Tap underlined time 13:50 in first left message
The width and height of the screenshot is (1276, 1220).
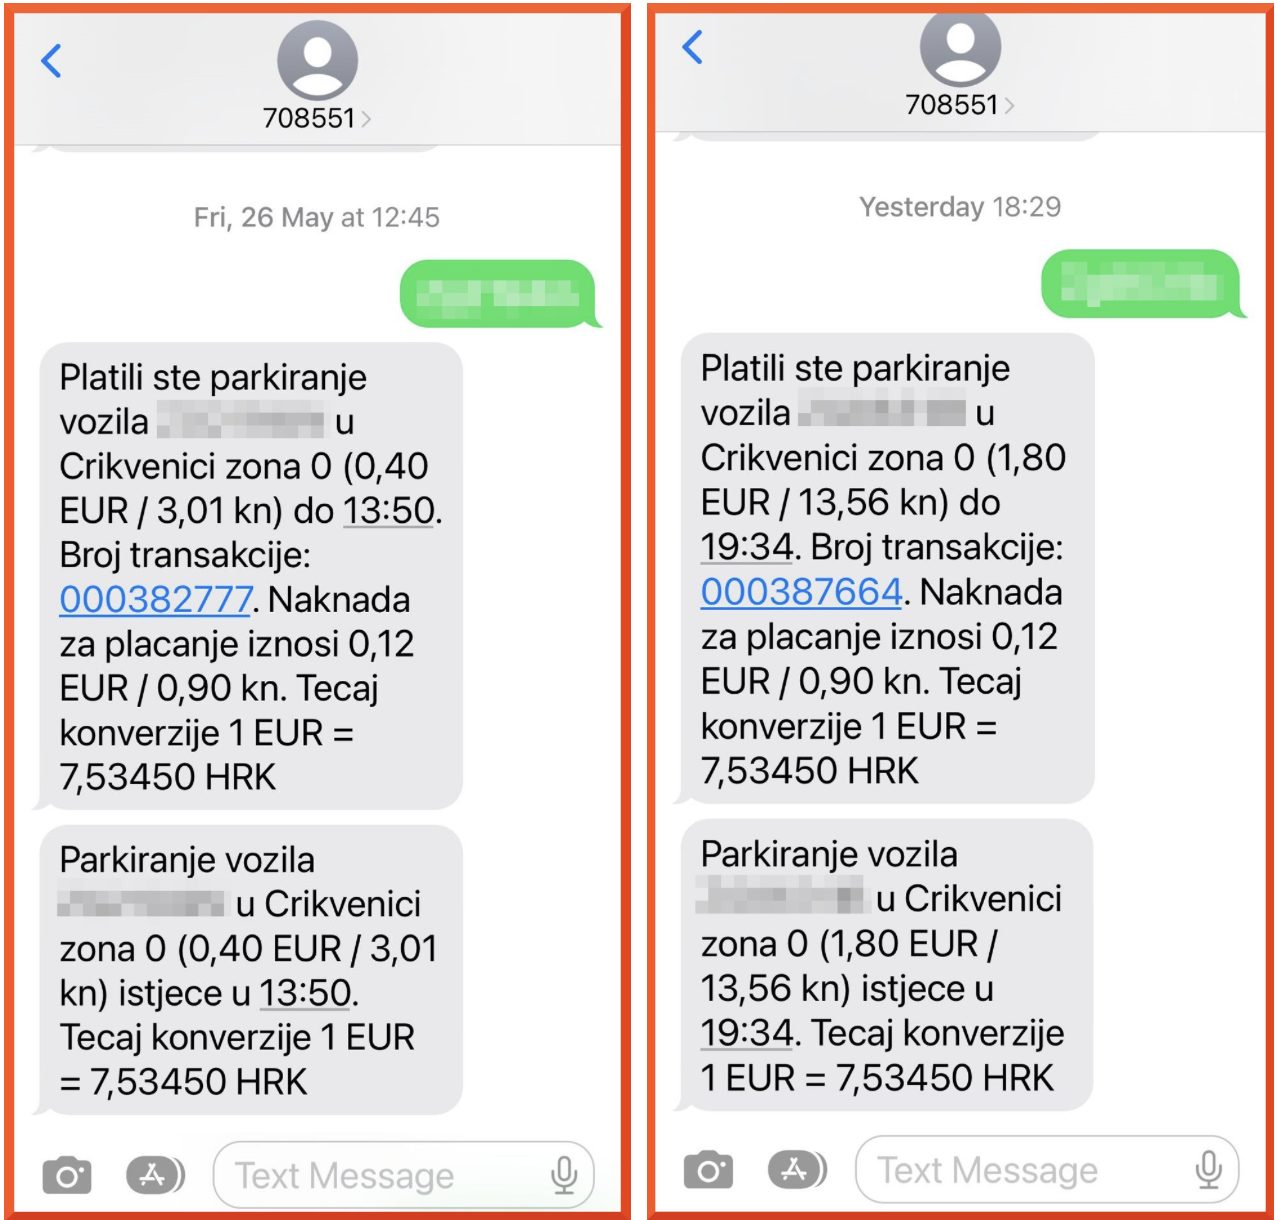[x=389, y=510]
